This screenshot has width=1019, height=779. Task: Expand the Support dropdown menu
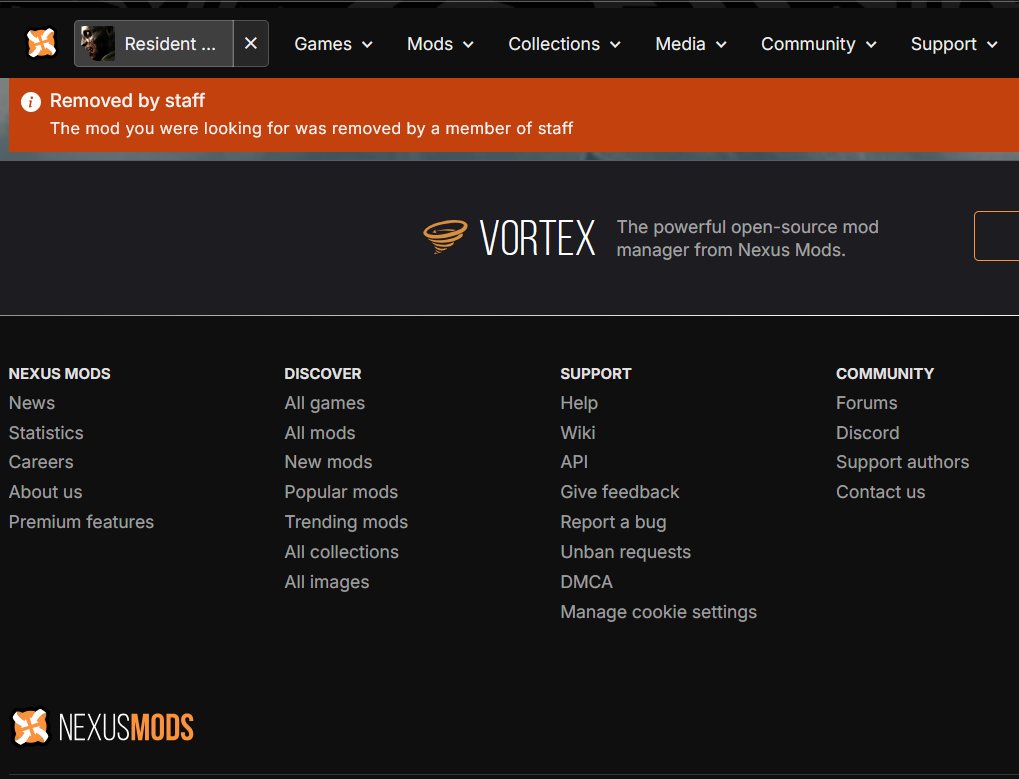(954, 44)
